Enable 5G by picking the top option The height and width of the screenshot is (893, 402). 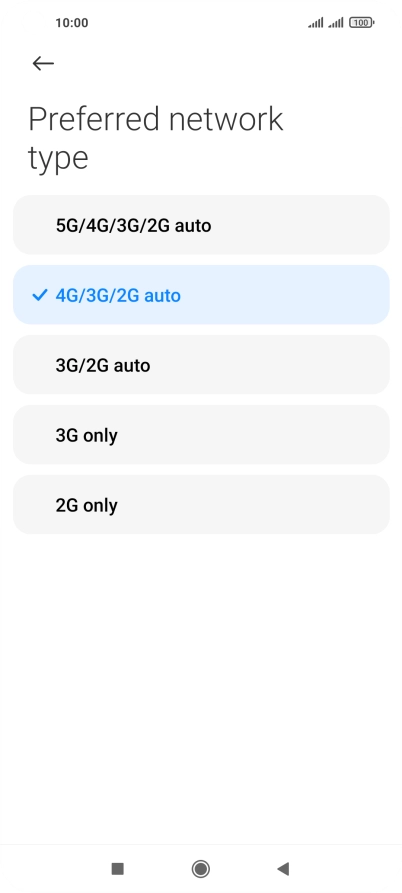pyautogui.click(x=201, y=225)
